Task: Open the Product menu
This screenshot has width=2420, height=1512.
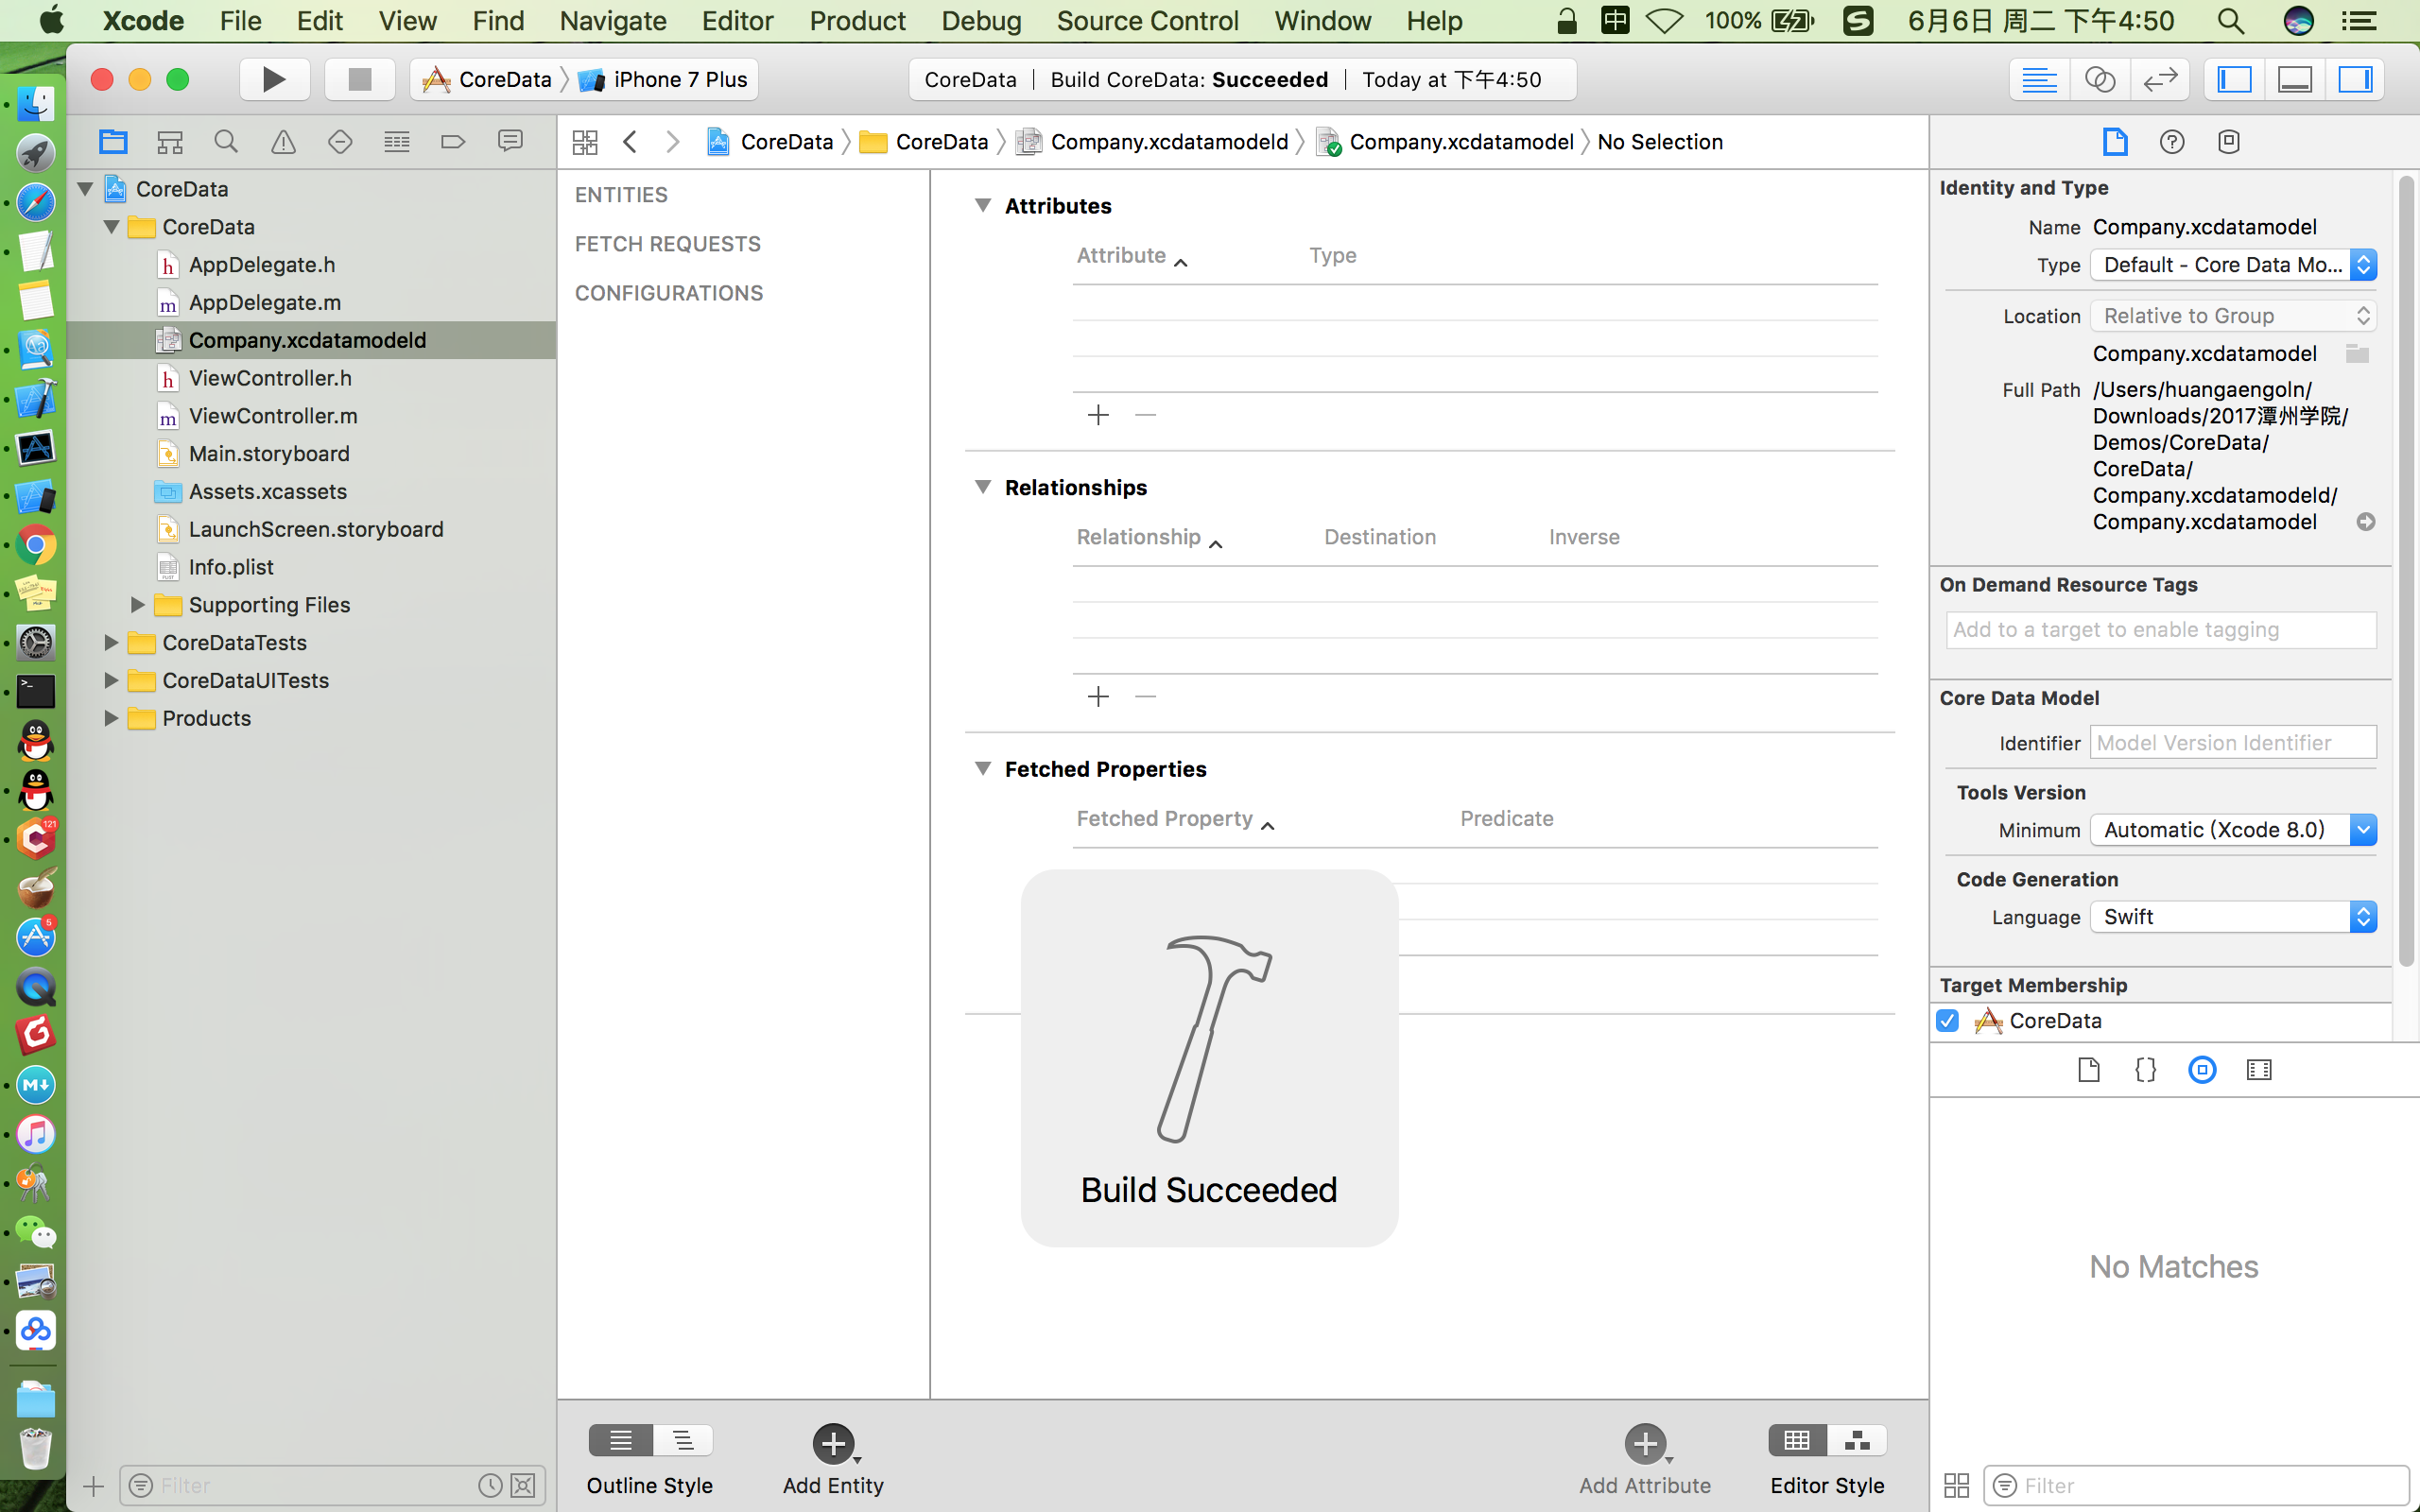Action: (857, 21)
